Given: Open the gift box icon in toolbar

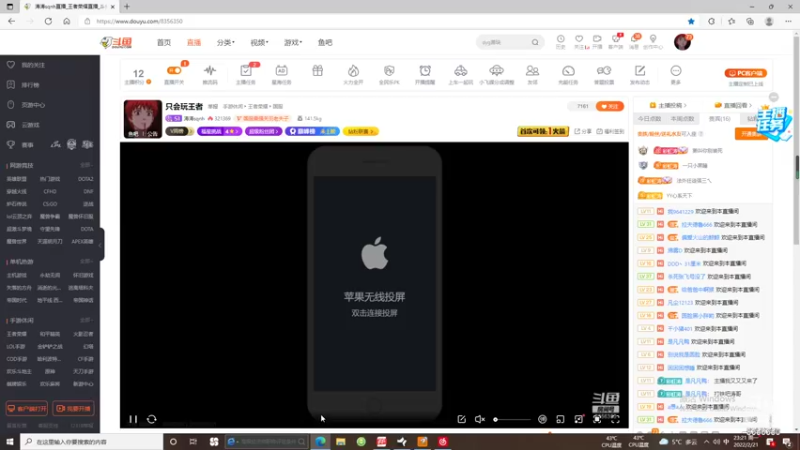Looking at the screenshot, I should [x=317, y=71].
